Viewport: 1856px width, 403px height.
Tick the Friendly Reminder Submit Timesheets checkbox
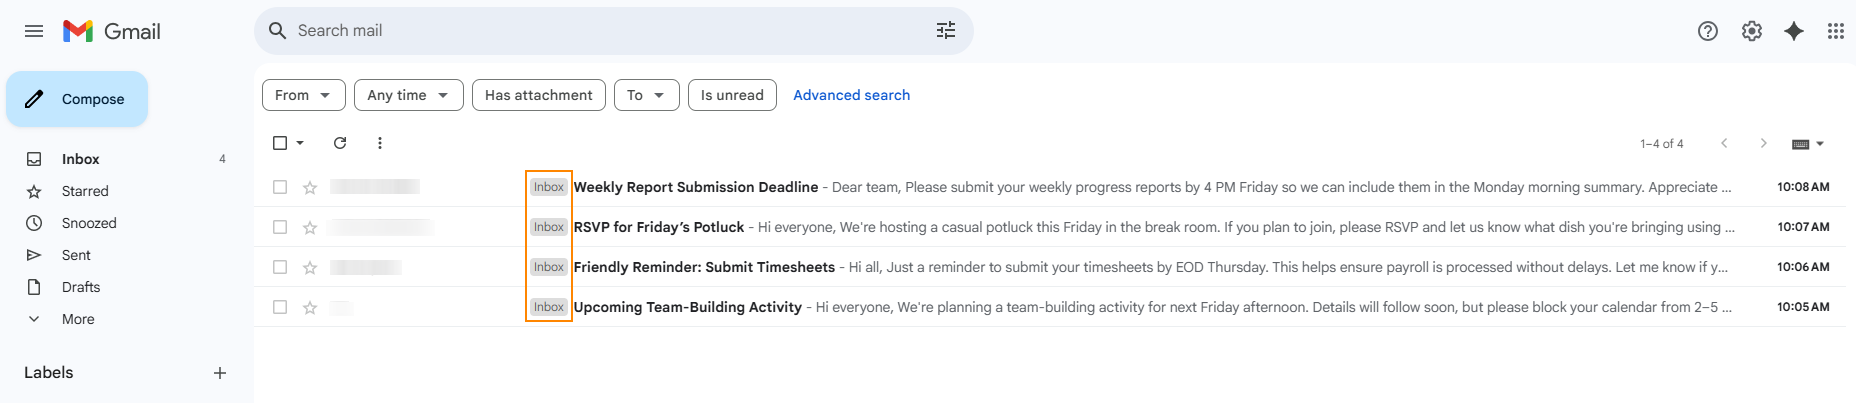click(x=280, y=267)
